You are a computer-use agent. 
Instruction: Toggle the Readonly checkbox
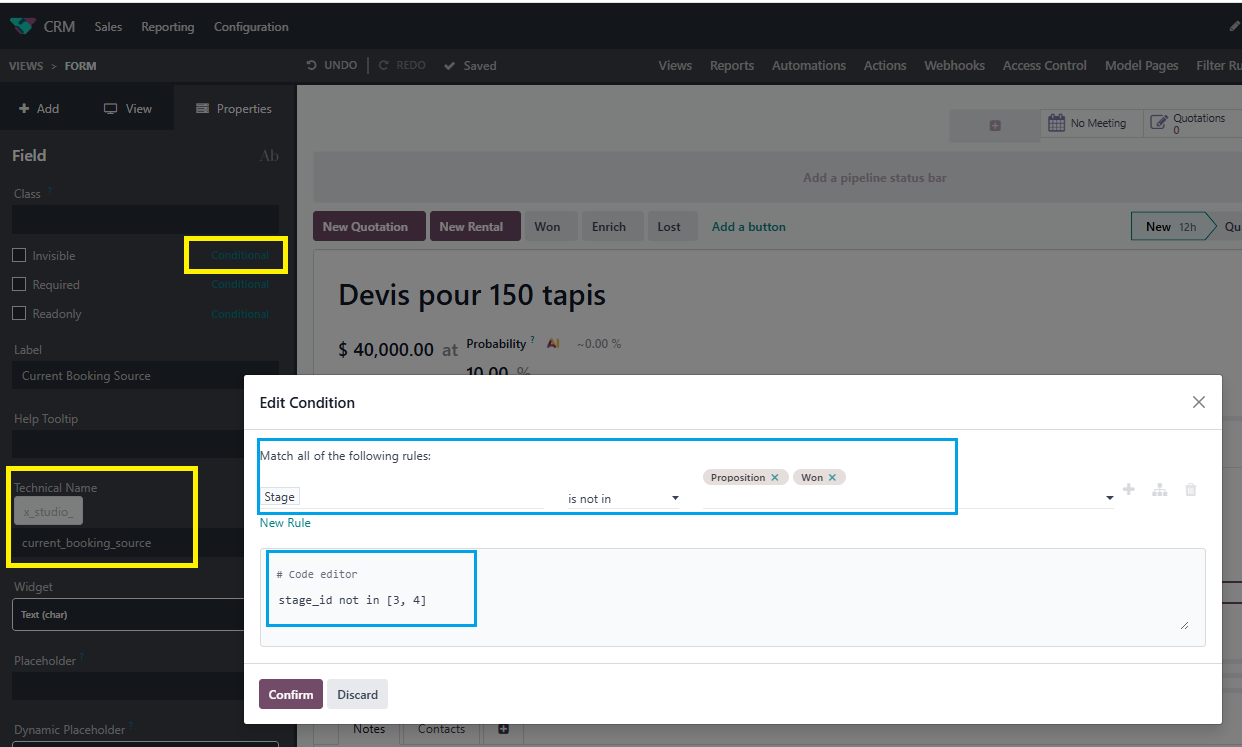pyautogui.click(x=19, y=313)
